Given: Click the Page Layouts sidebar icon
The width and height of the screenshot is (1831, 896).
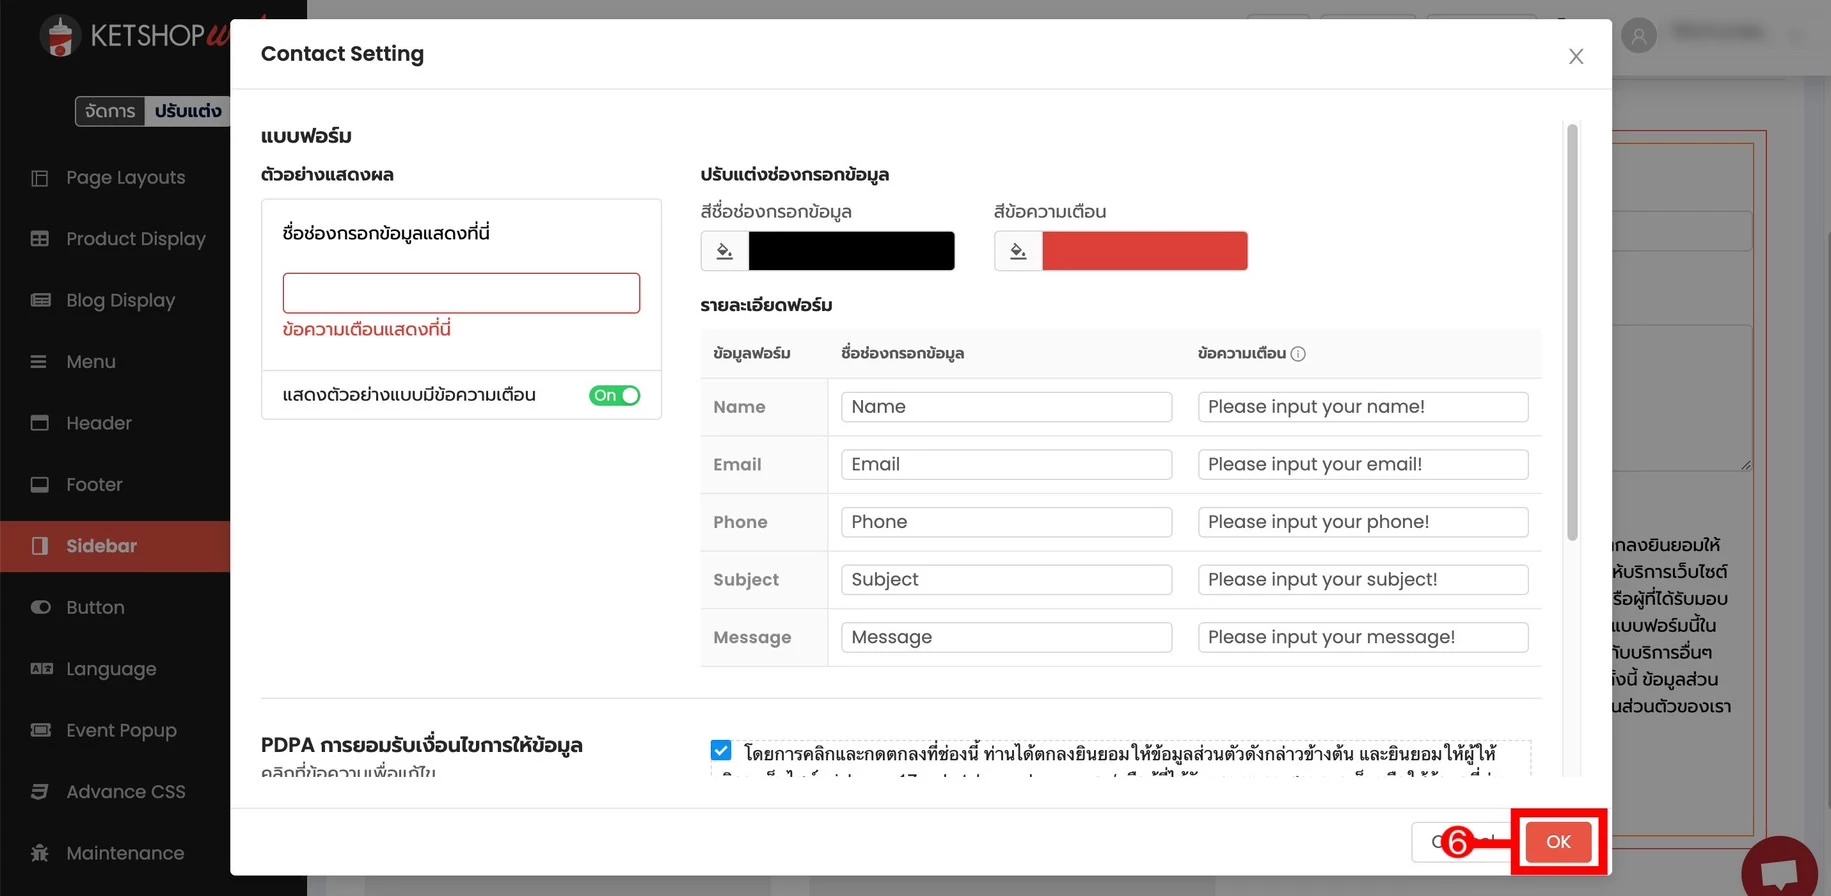Looking at the screenshot, I should (x=40, y=178).
